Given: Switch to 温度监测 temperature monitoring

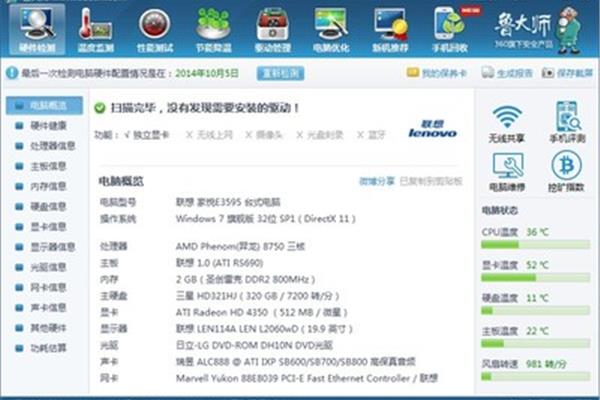Looking at the screenshot, I should (x=96, y=30).
